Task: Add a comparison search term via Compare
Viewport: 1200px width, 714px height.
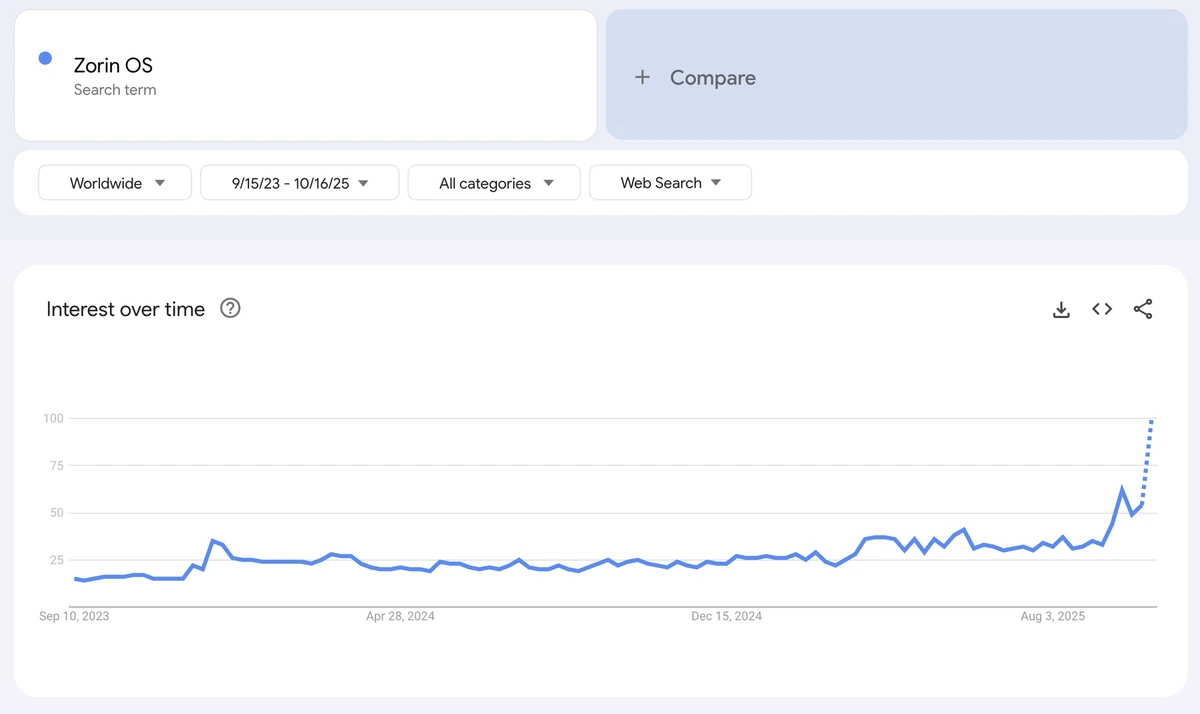Action: [x=712, y=77]
